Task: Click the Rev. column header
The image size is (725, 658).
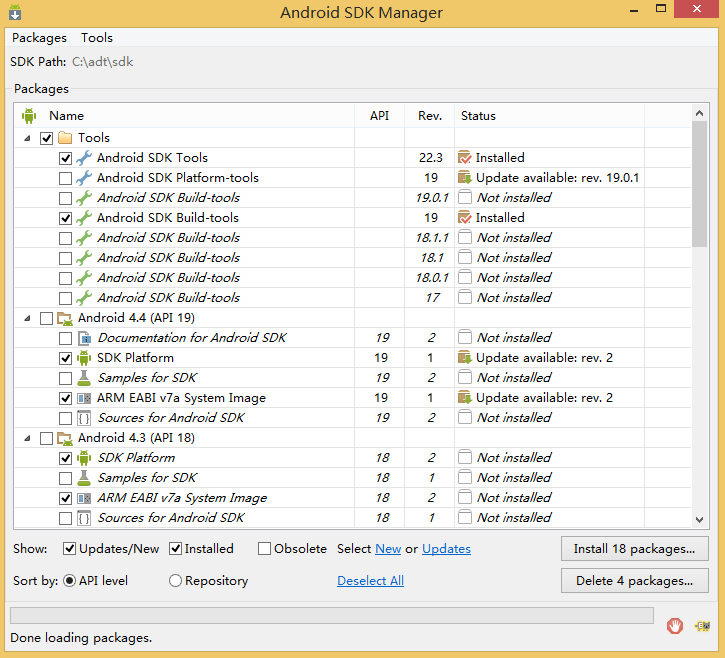Action: [x=430, y=116]
